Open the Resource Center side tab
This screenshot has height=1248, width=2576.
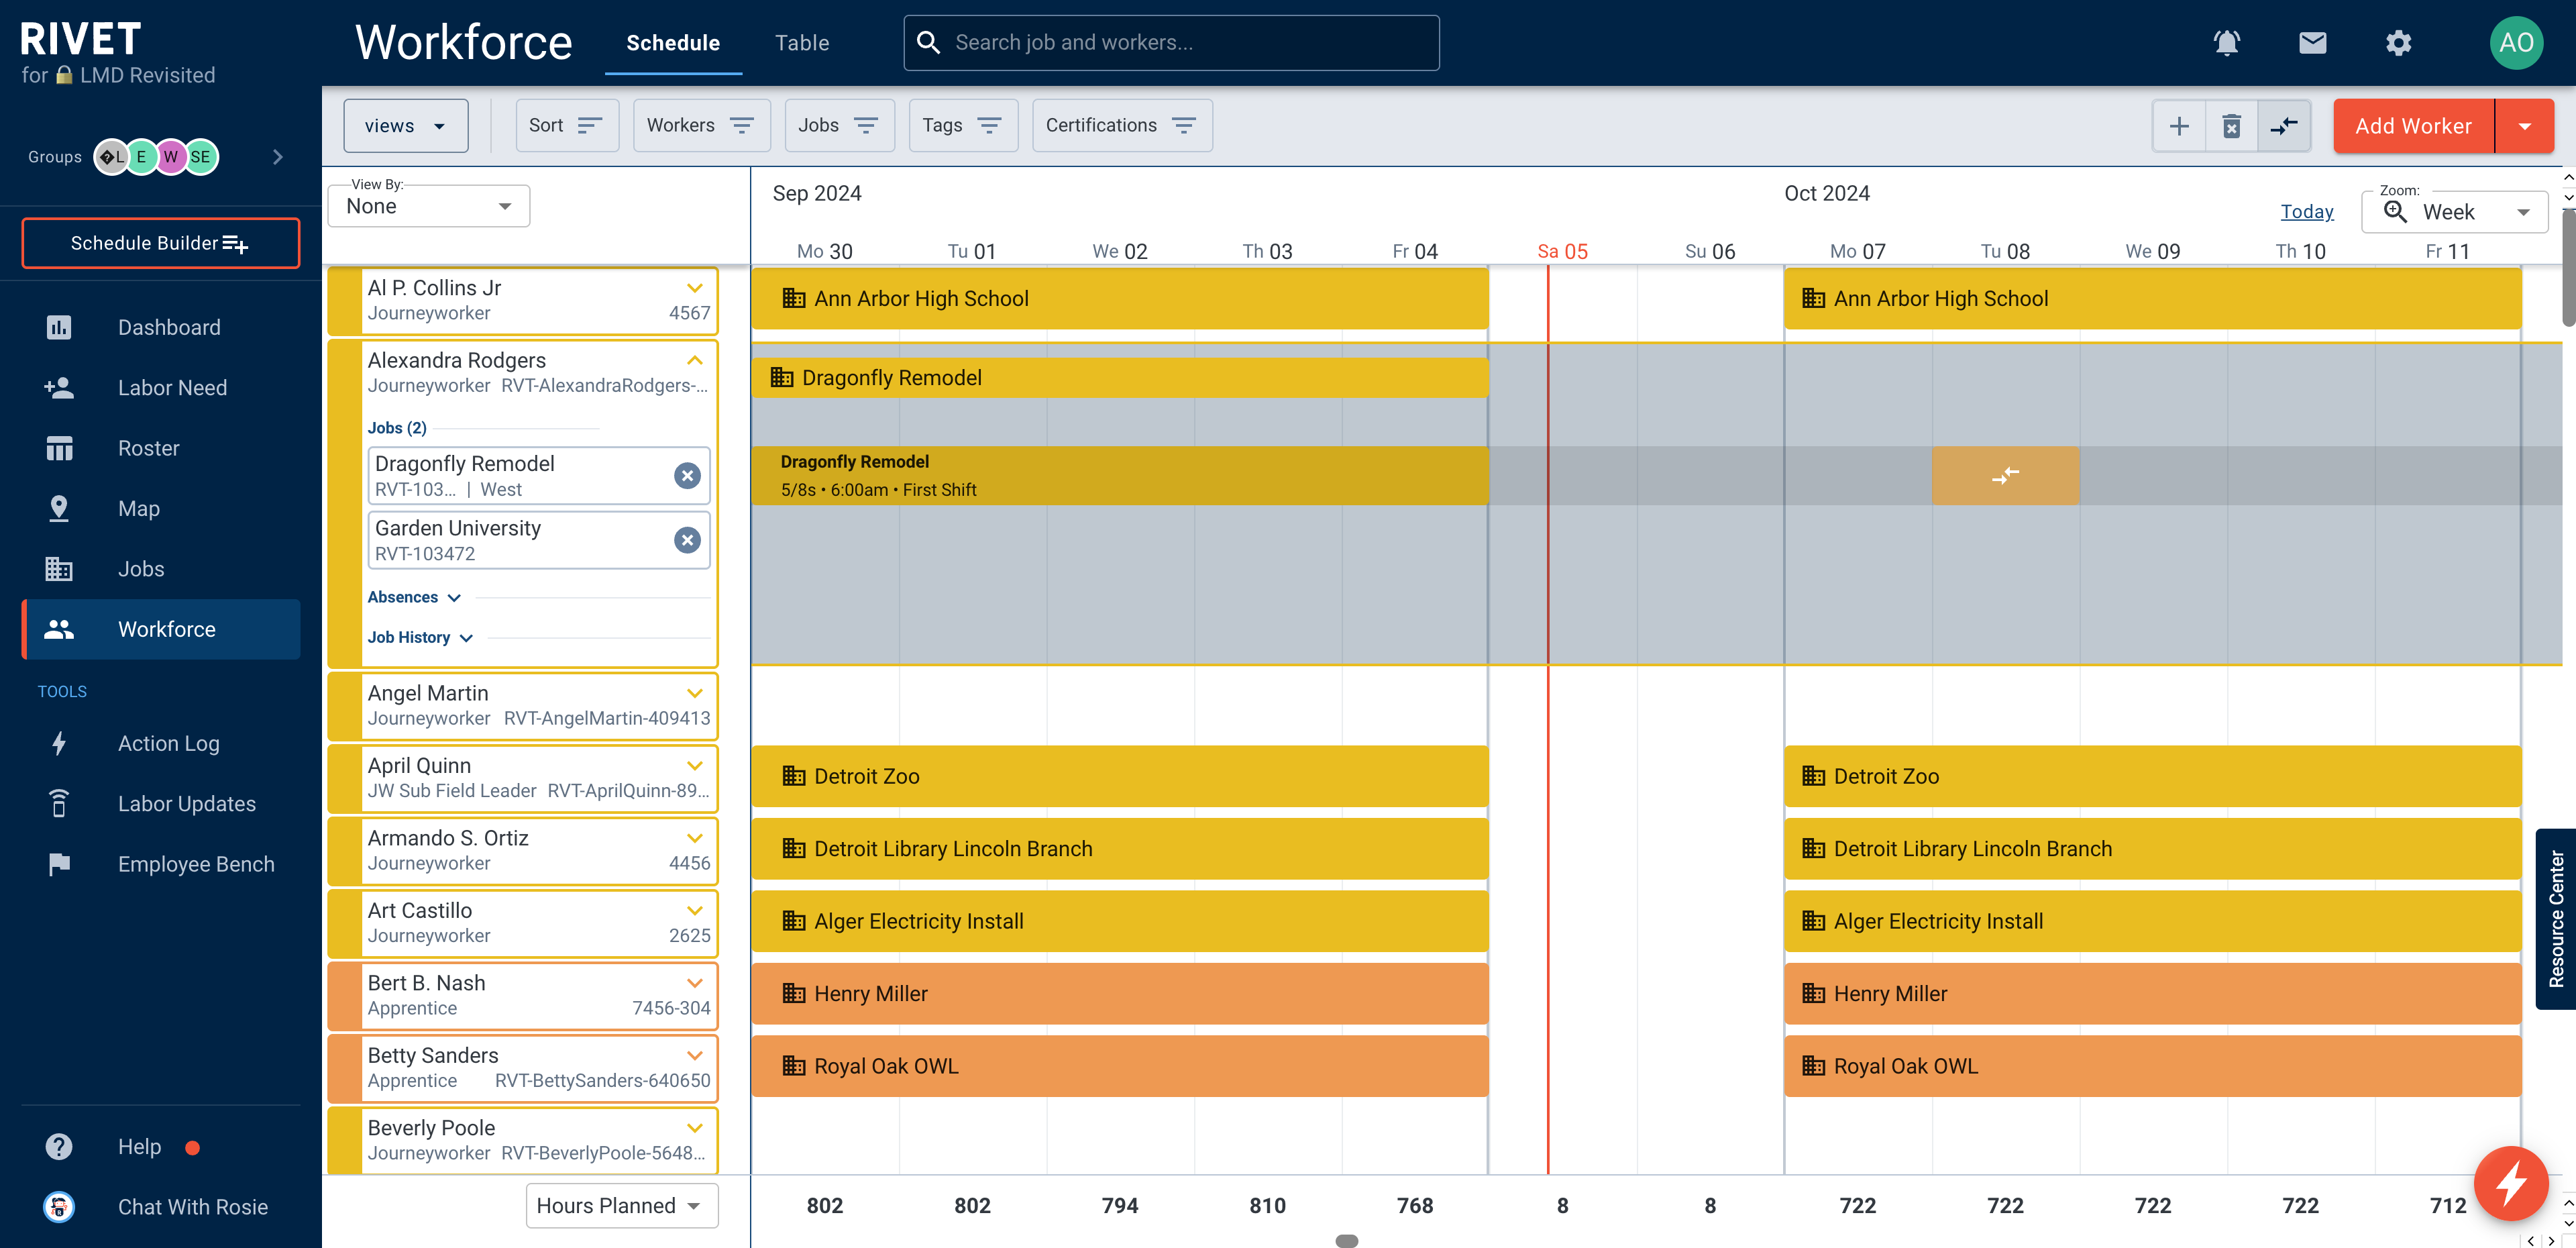pyautogui.click(x=2555, y=920)
